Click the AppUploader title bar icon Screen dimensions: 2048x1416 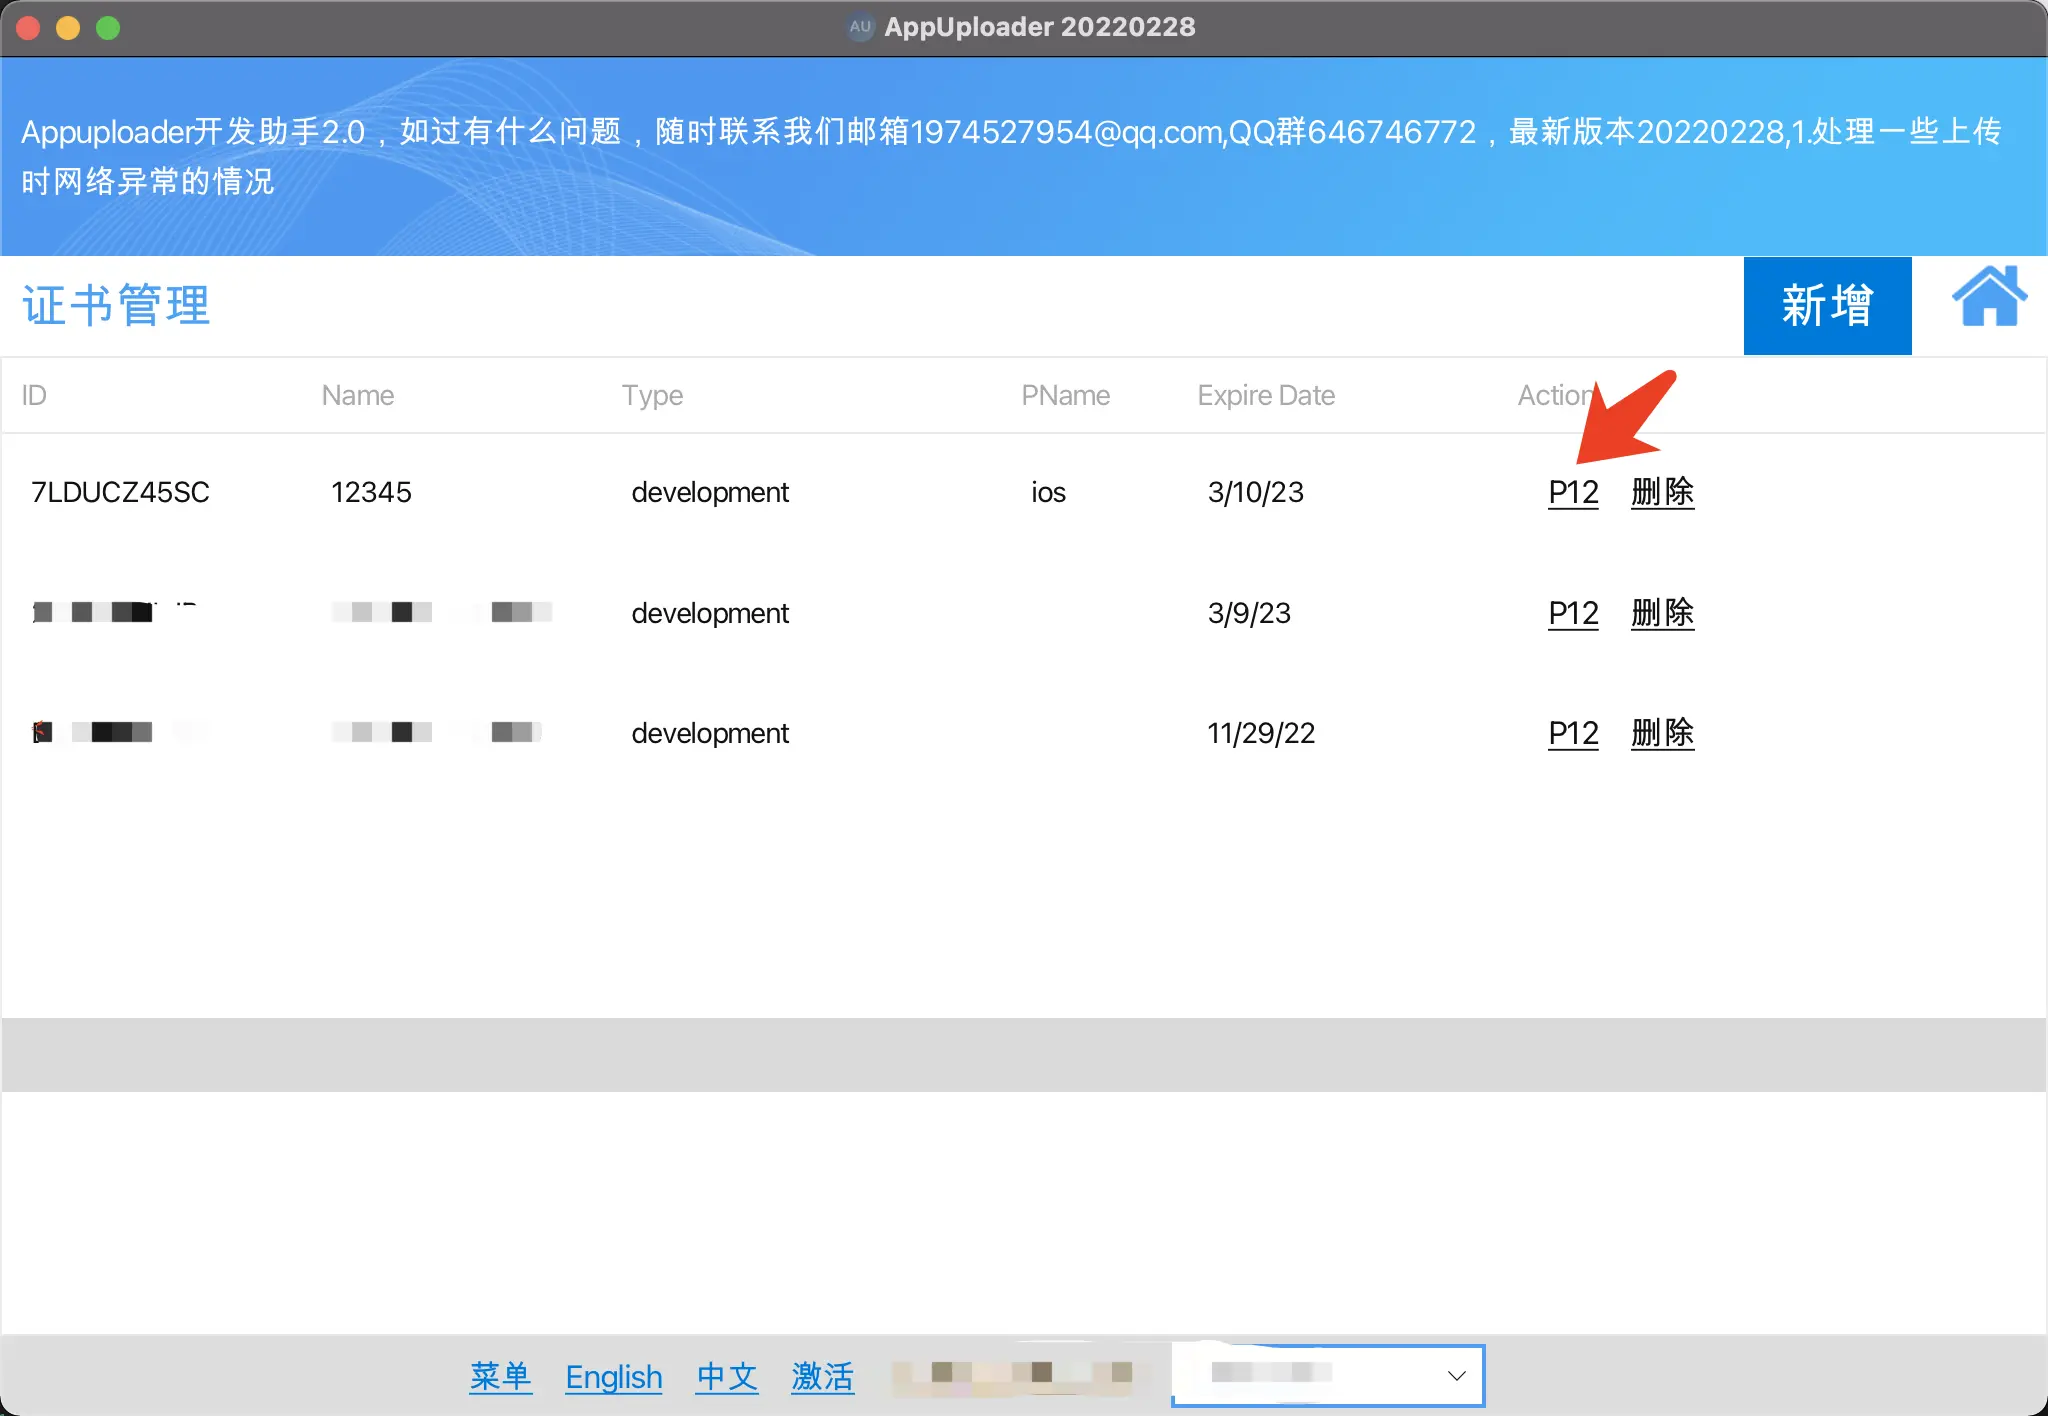coord(860,27)
